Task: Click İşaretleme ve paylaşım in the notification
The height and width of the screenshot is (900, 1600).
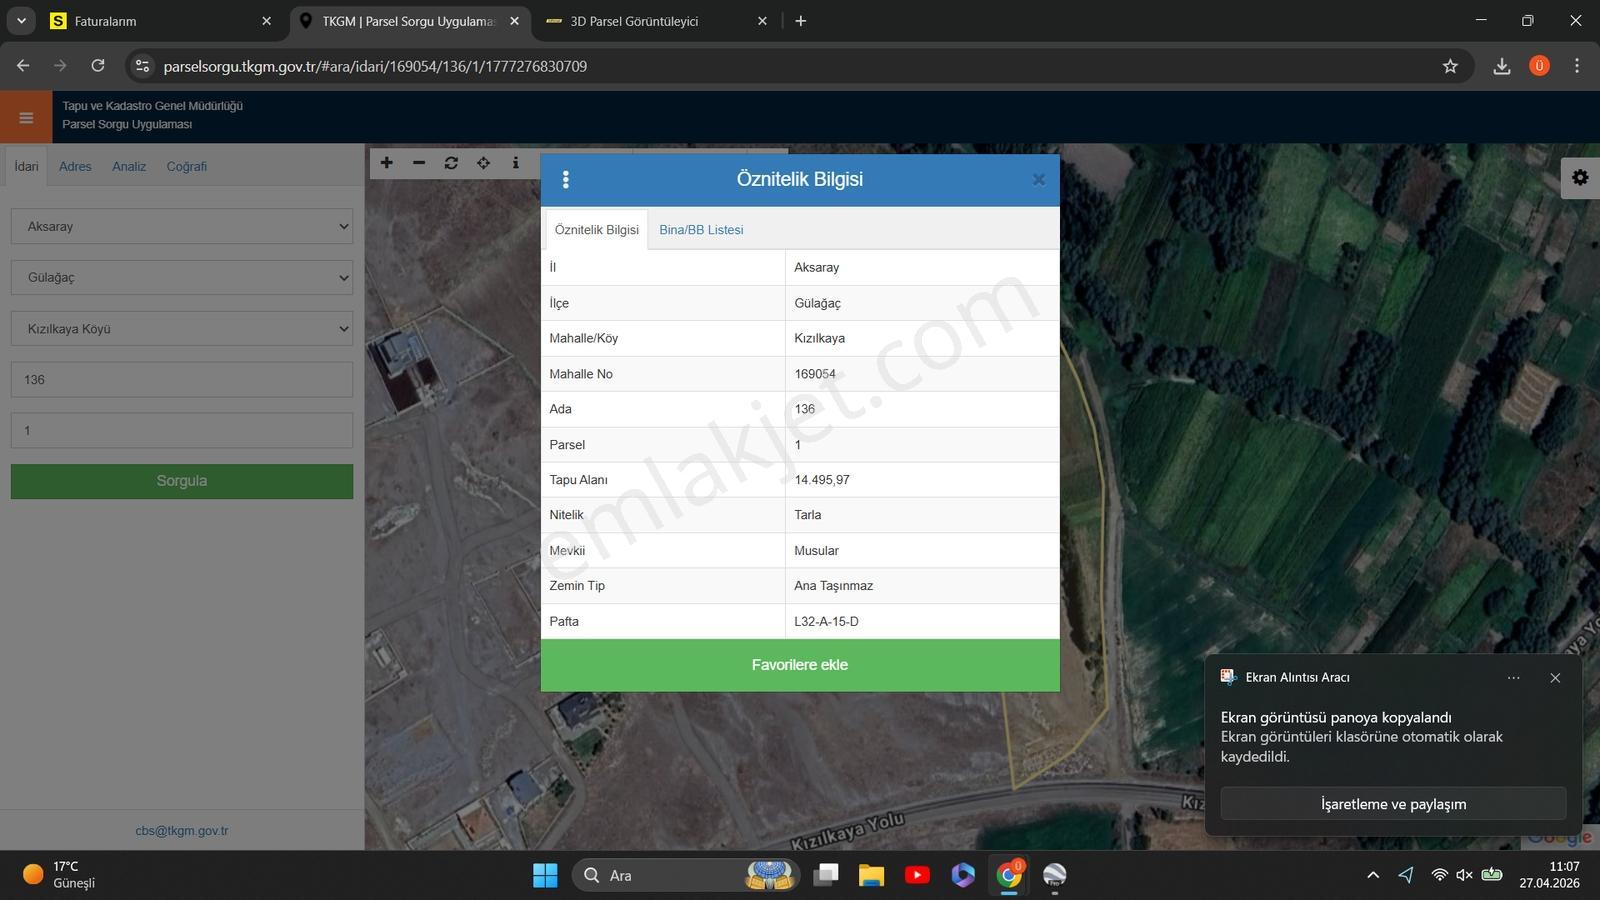Action: [x=1393, y=804]
